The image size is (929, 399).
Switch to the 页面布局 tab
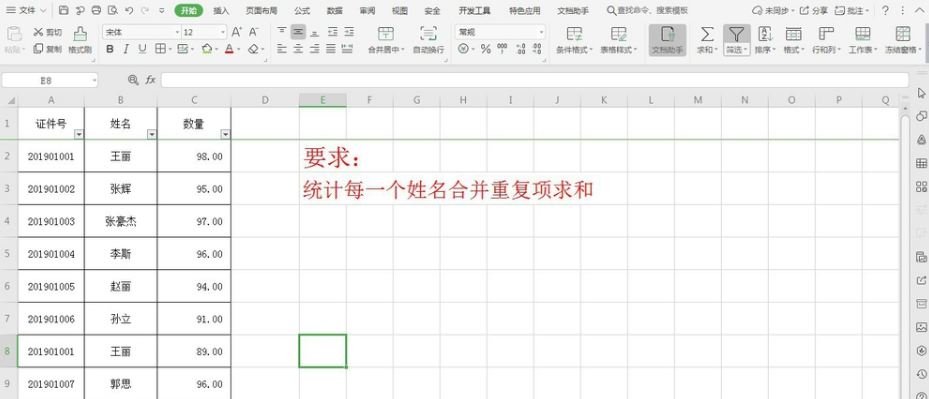(261, 11)
